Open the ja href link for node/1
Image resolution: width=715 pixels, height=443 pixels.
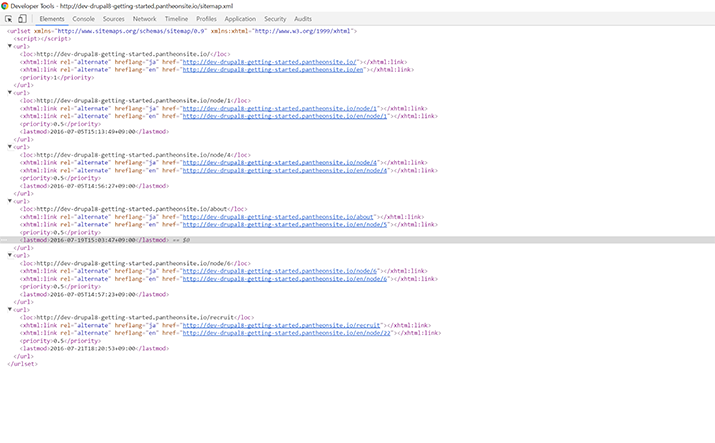280,108
